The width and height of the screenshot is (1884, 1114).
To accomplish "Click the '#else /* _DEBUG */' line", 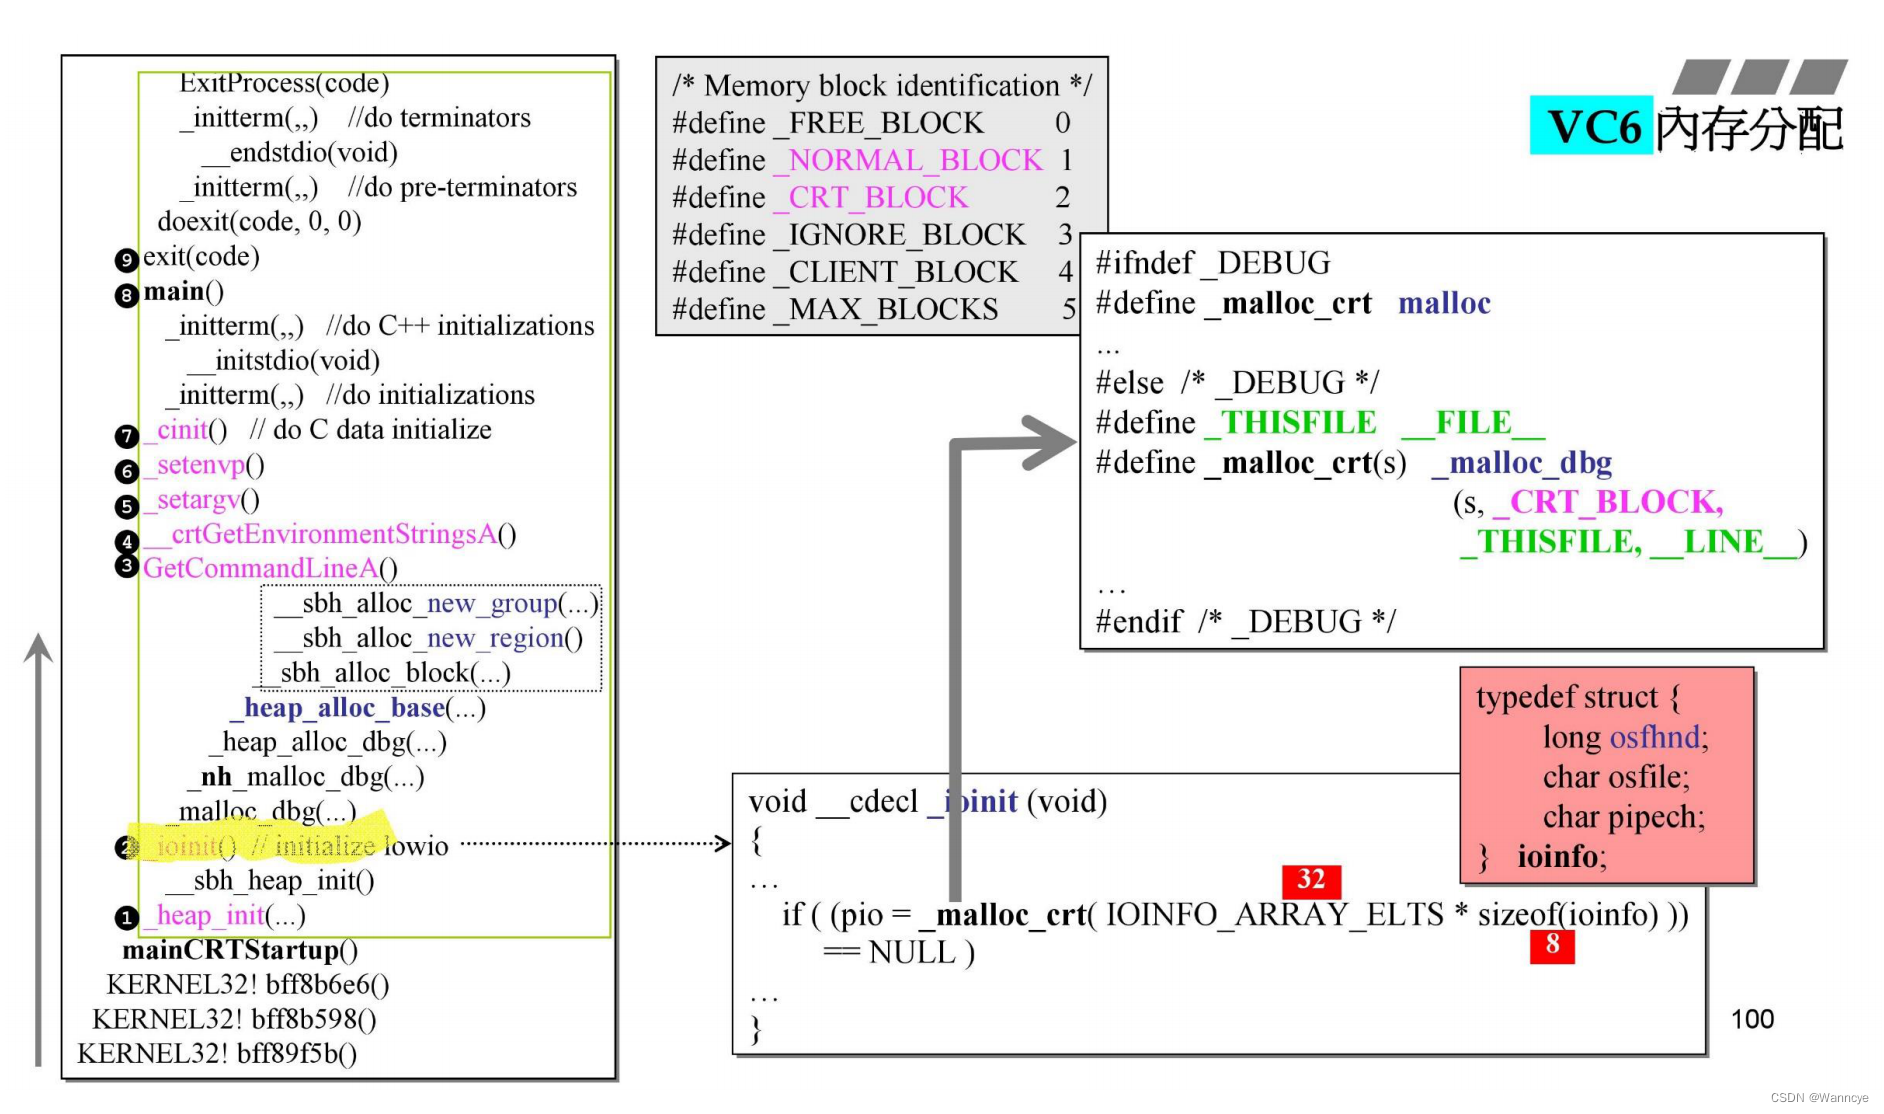I will click(x=1237, y=383).
